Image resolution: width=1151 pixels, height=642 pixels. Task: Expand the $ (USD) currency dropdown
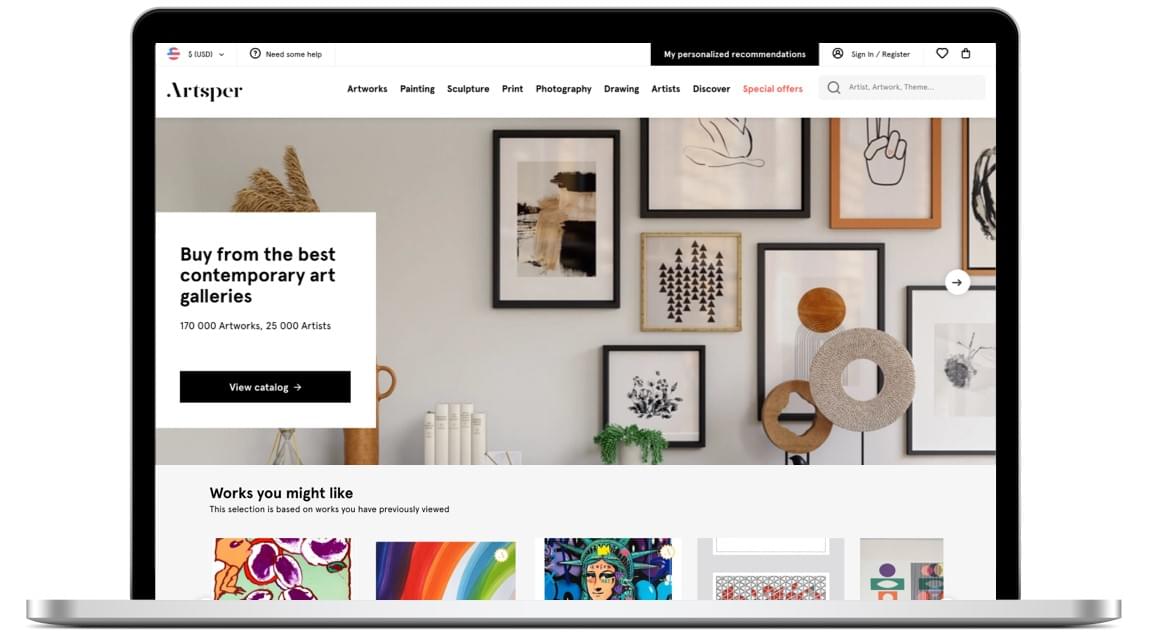point(206,54)
